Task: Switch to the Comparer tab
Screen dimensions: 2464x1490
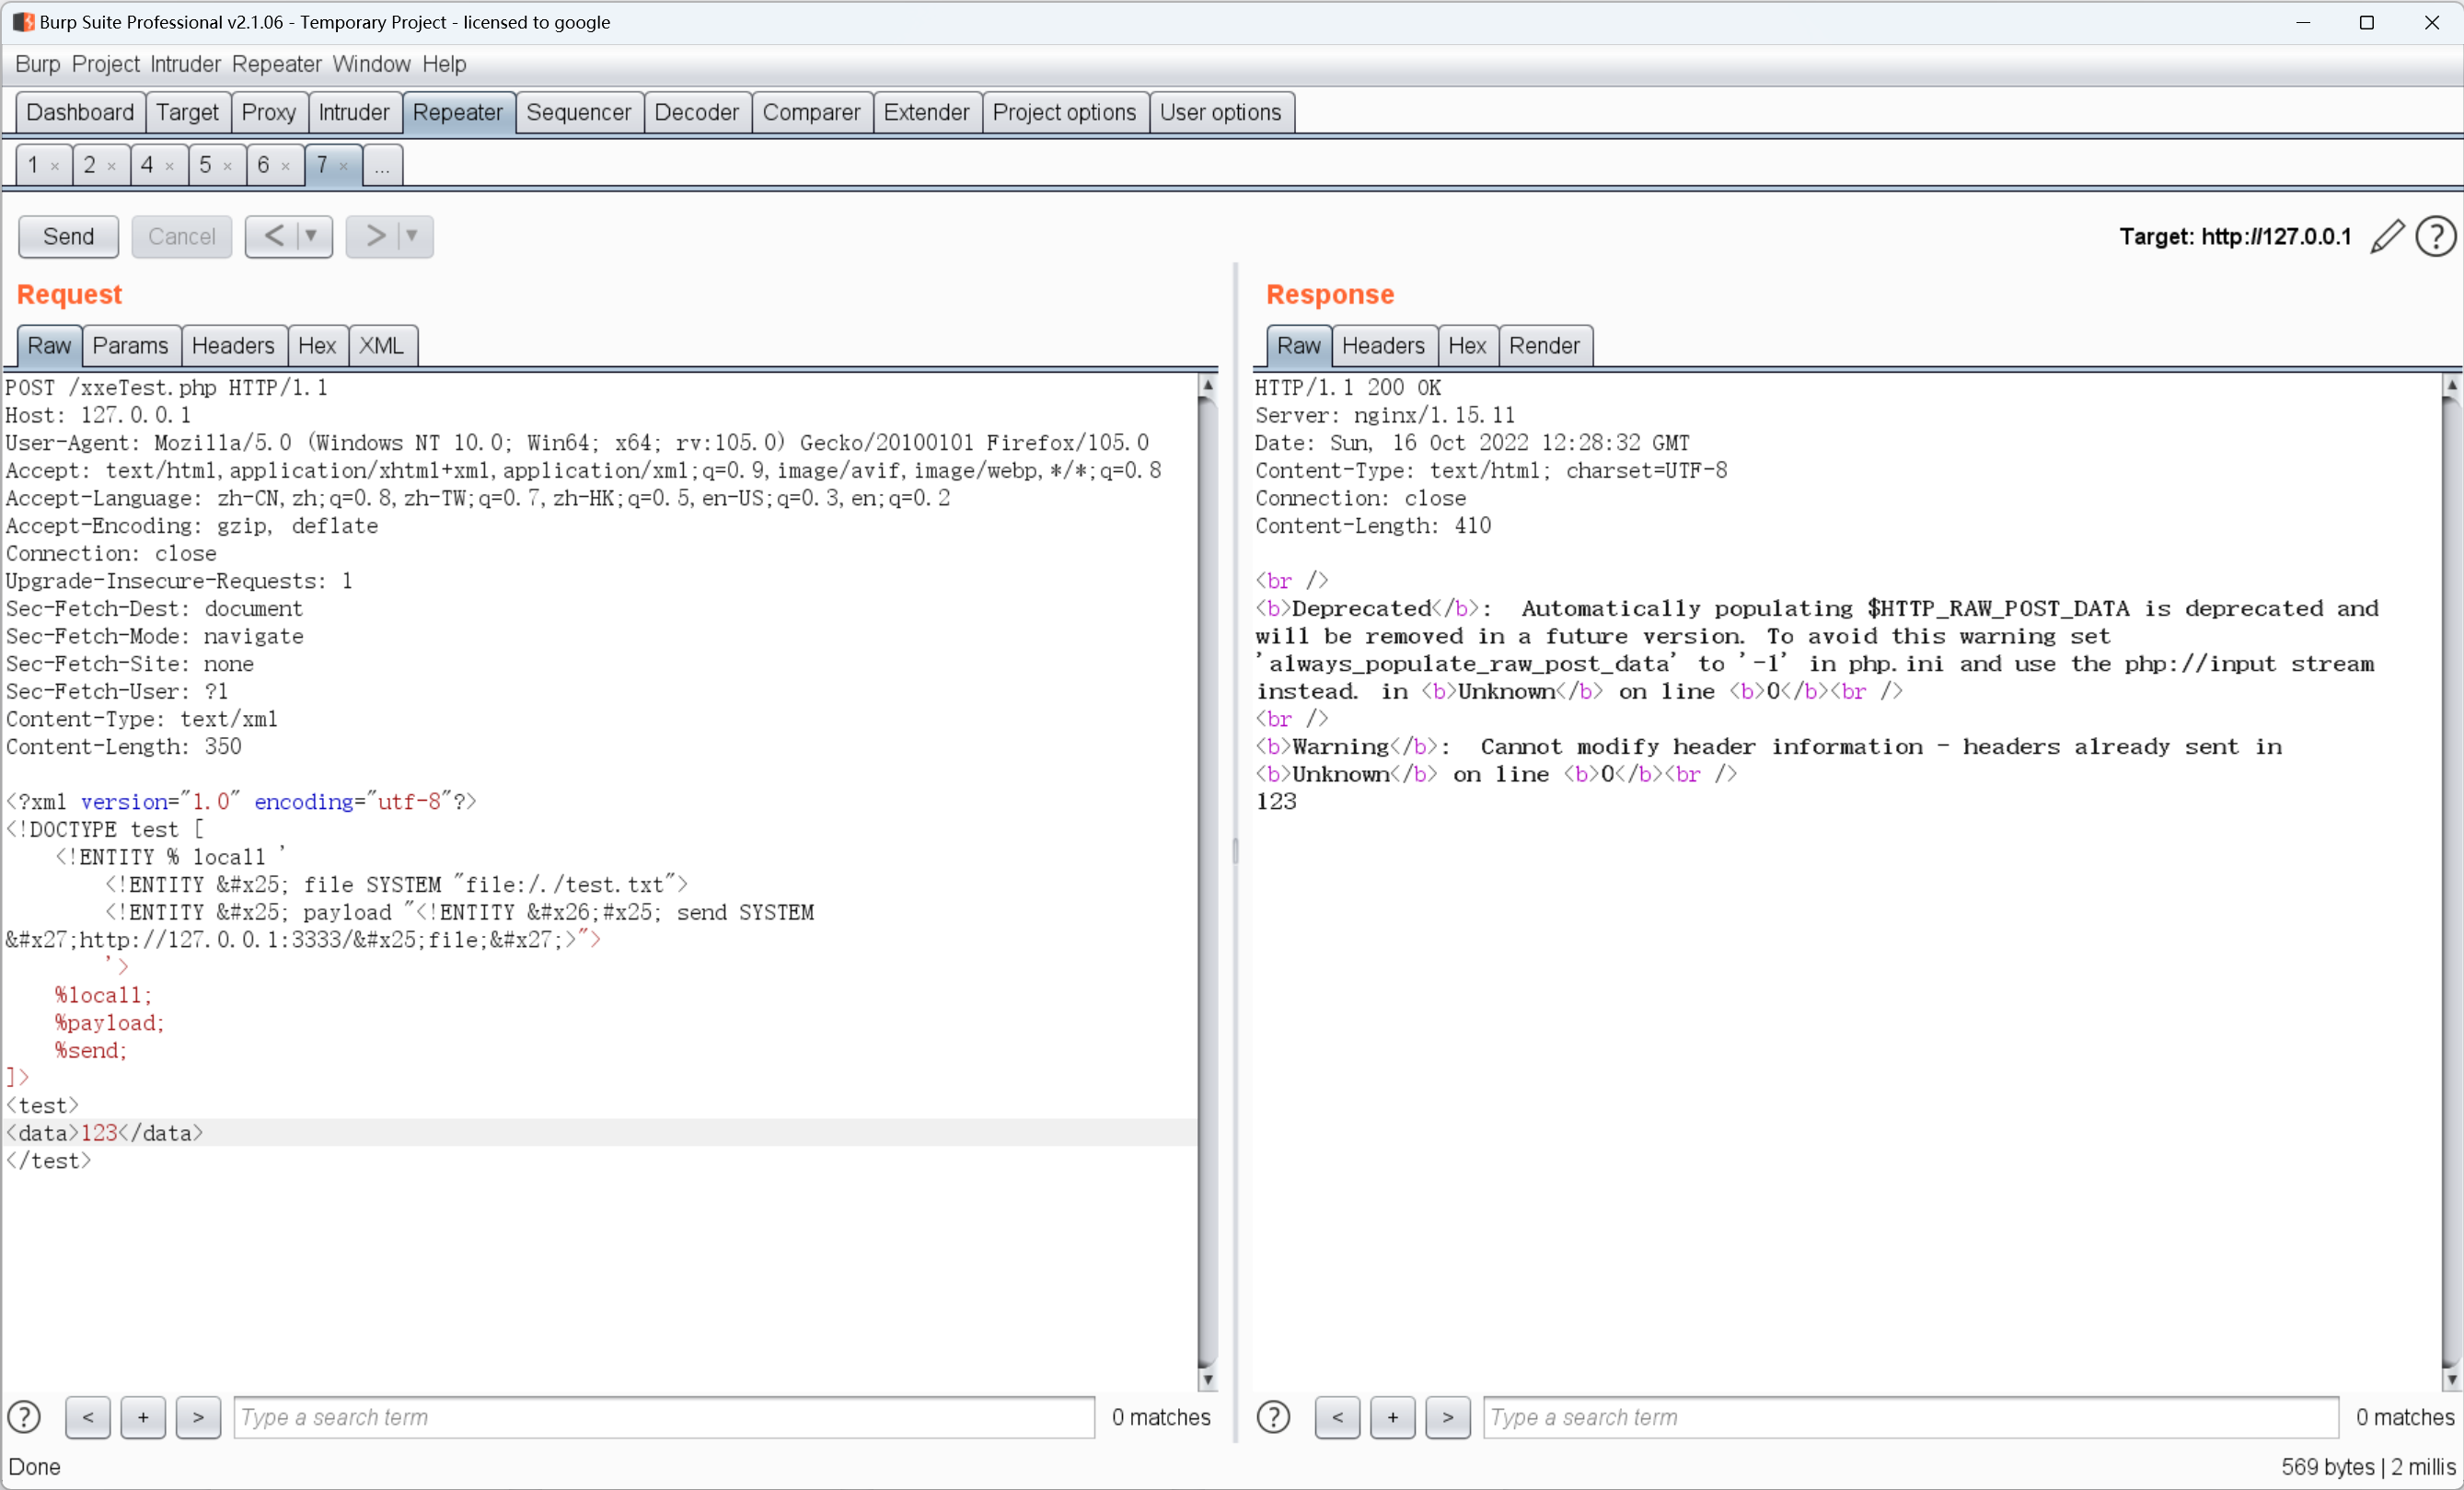Action: point(811,112)
